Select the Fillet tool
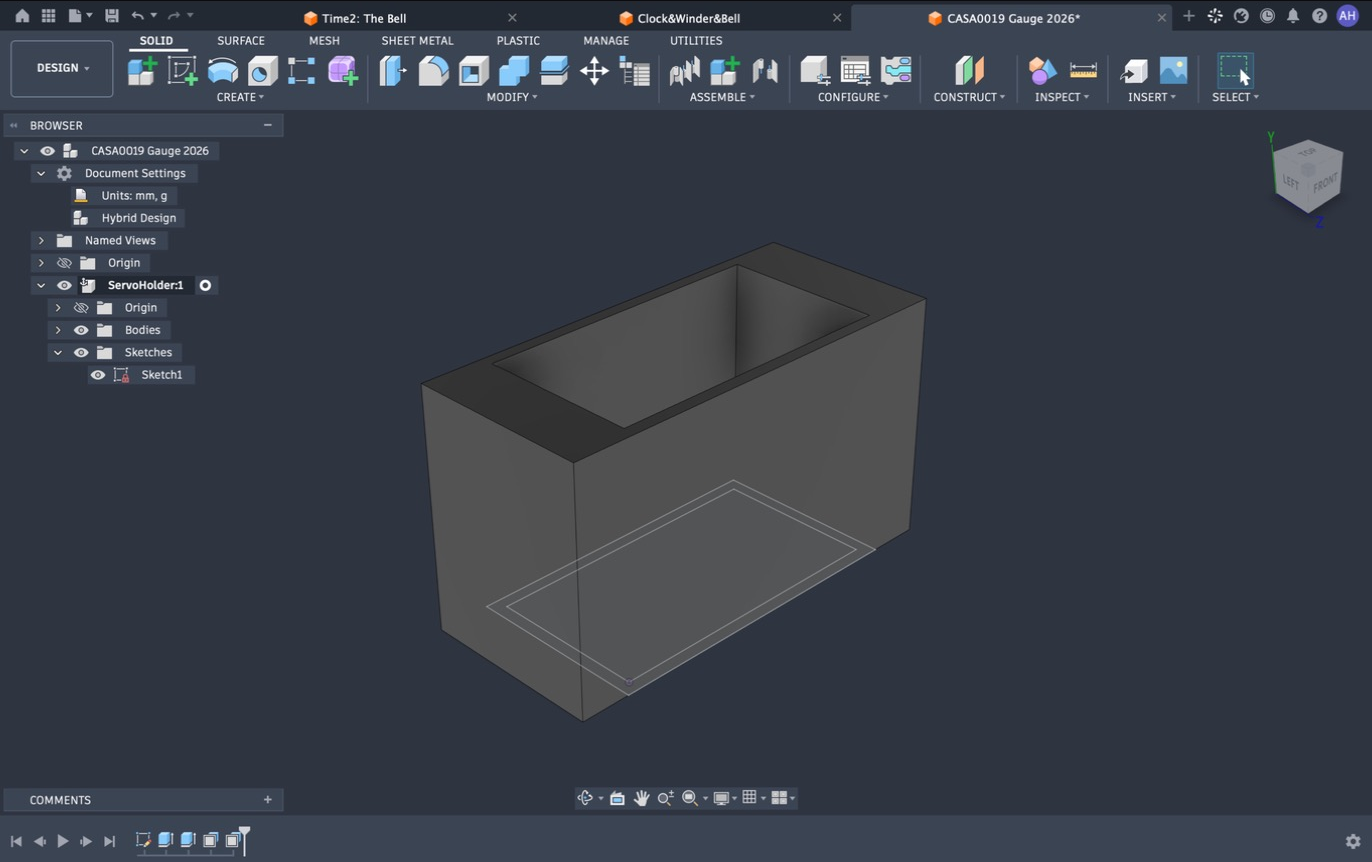Image resolution: width=1372 pixels, height=862 pixels. tap(433, 71)
